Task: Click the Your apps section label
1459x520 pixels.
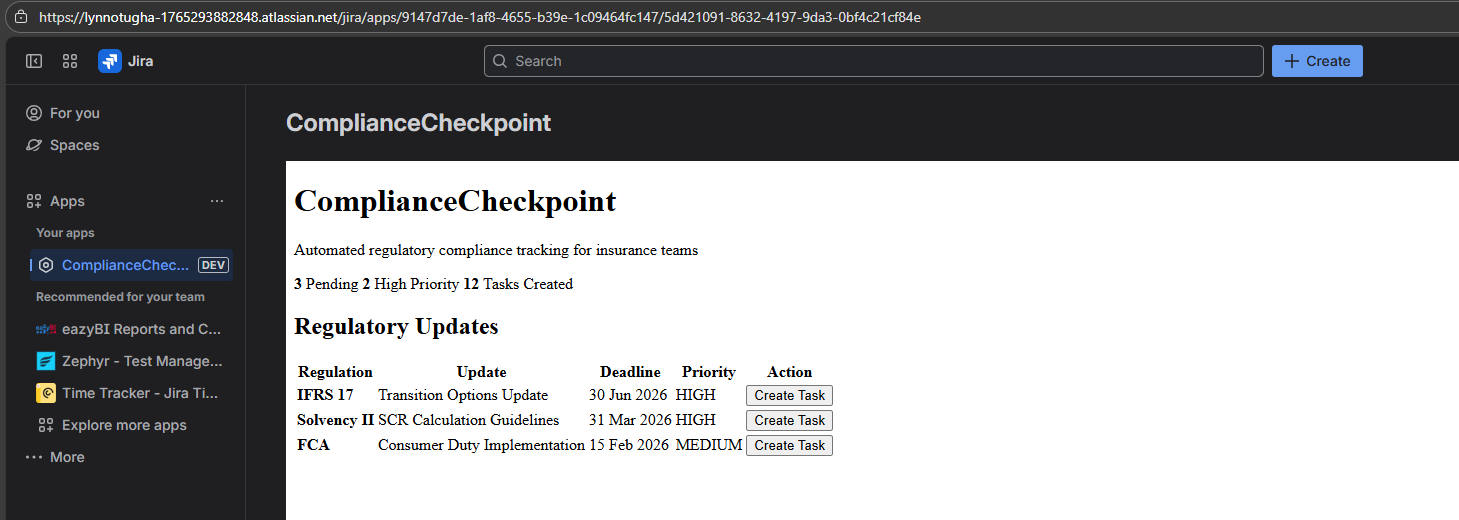Action: pyautogui.click(x=65, y=233)
